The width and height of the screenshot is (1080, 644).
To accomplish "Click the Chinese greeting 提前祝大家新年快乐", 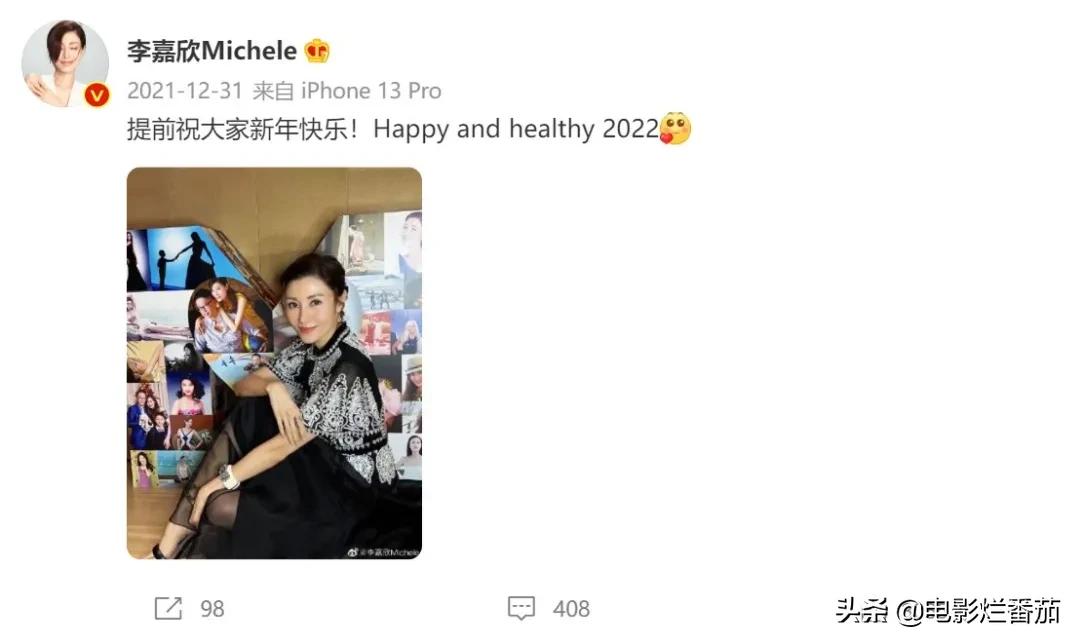I will click(238, 129).
